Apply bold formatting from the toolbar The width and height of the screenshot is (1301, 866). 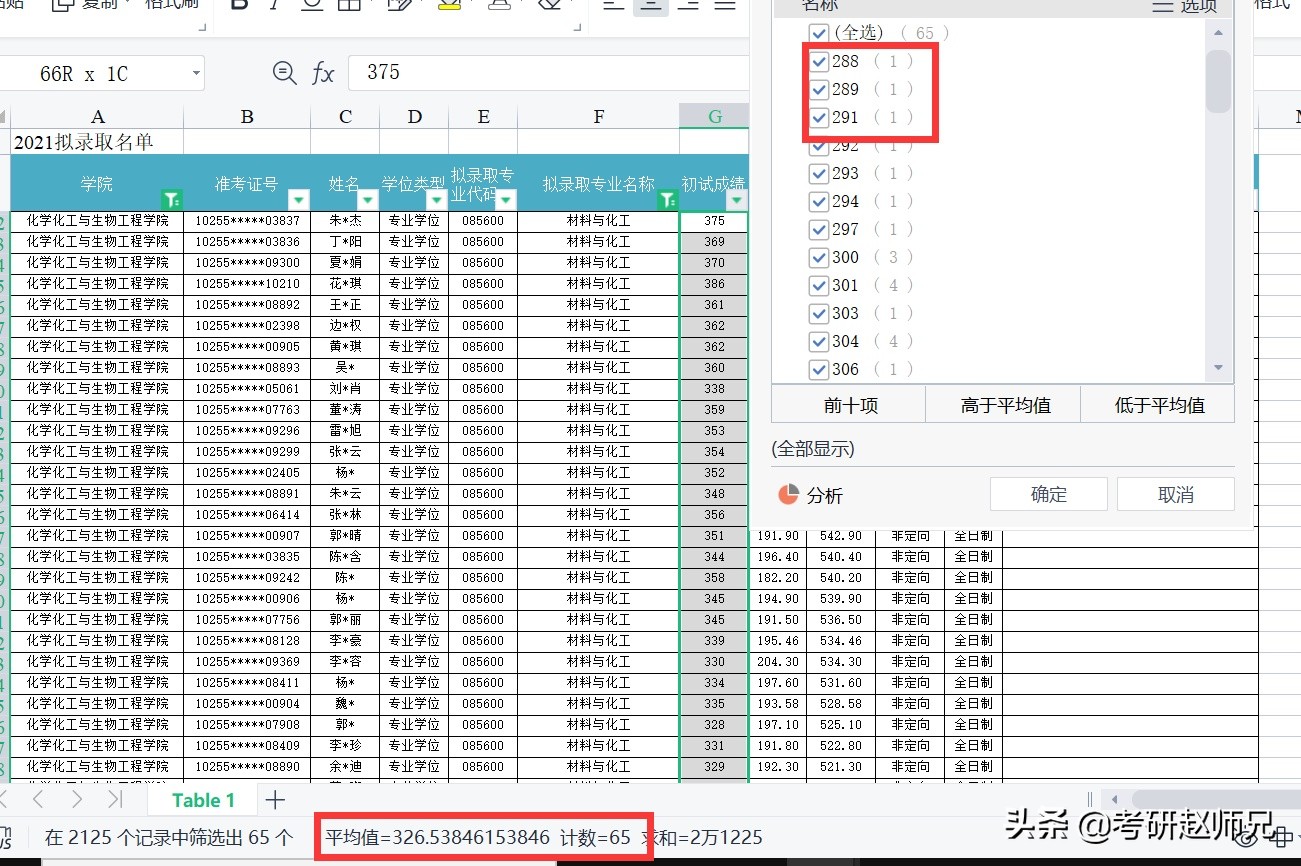[238, 8]
